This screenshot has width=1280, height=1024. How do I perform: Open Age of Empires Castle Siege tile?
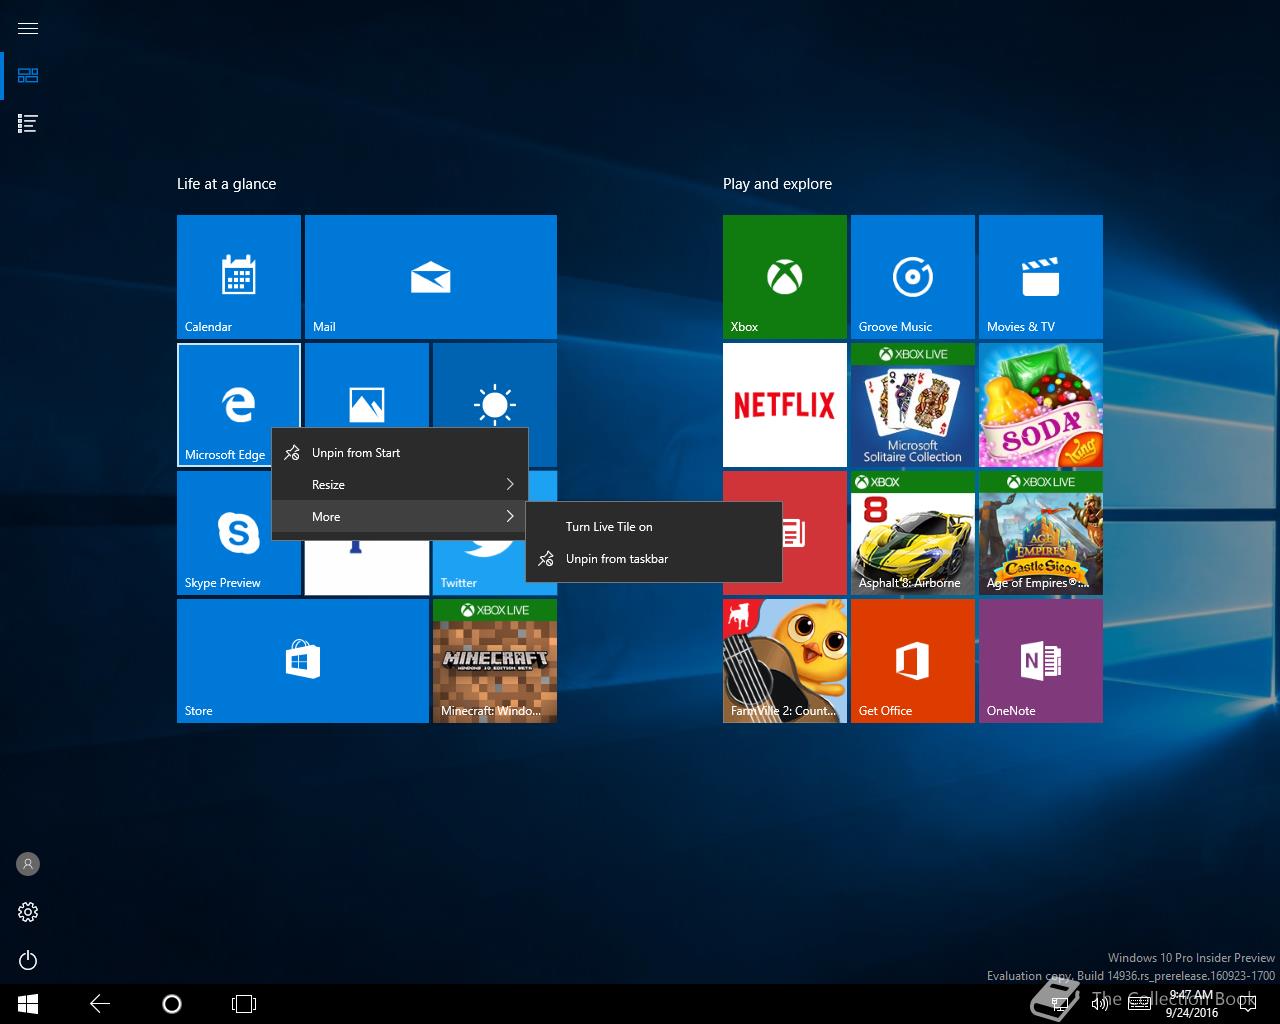[1041, 533]
